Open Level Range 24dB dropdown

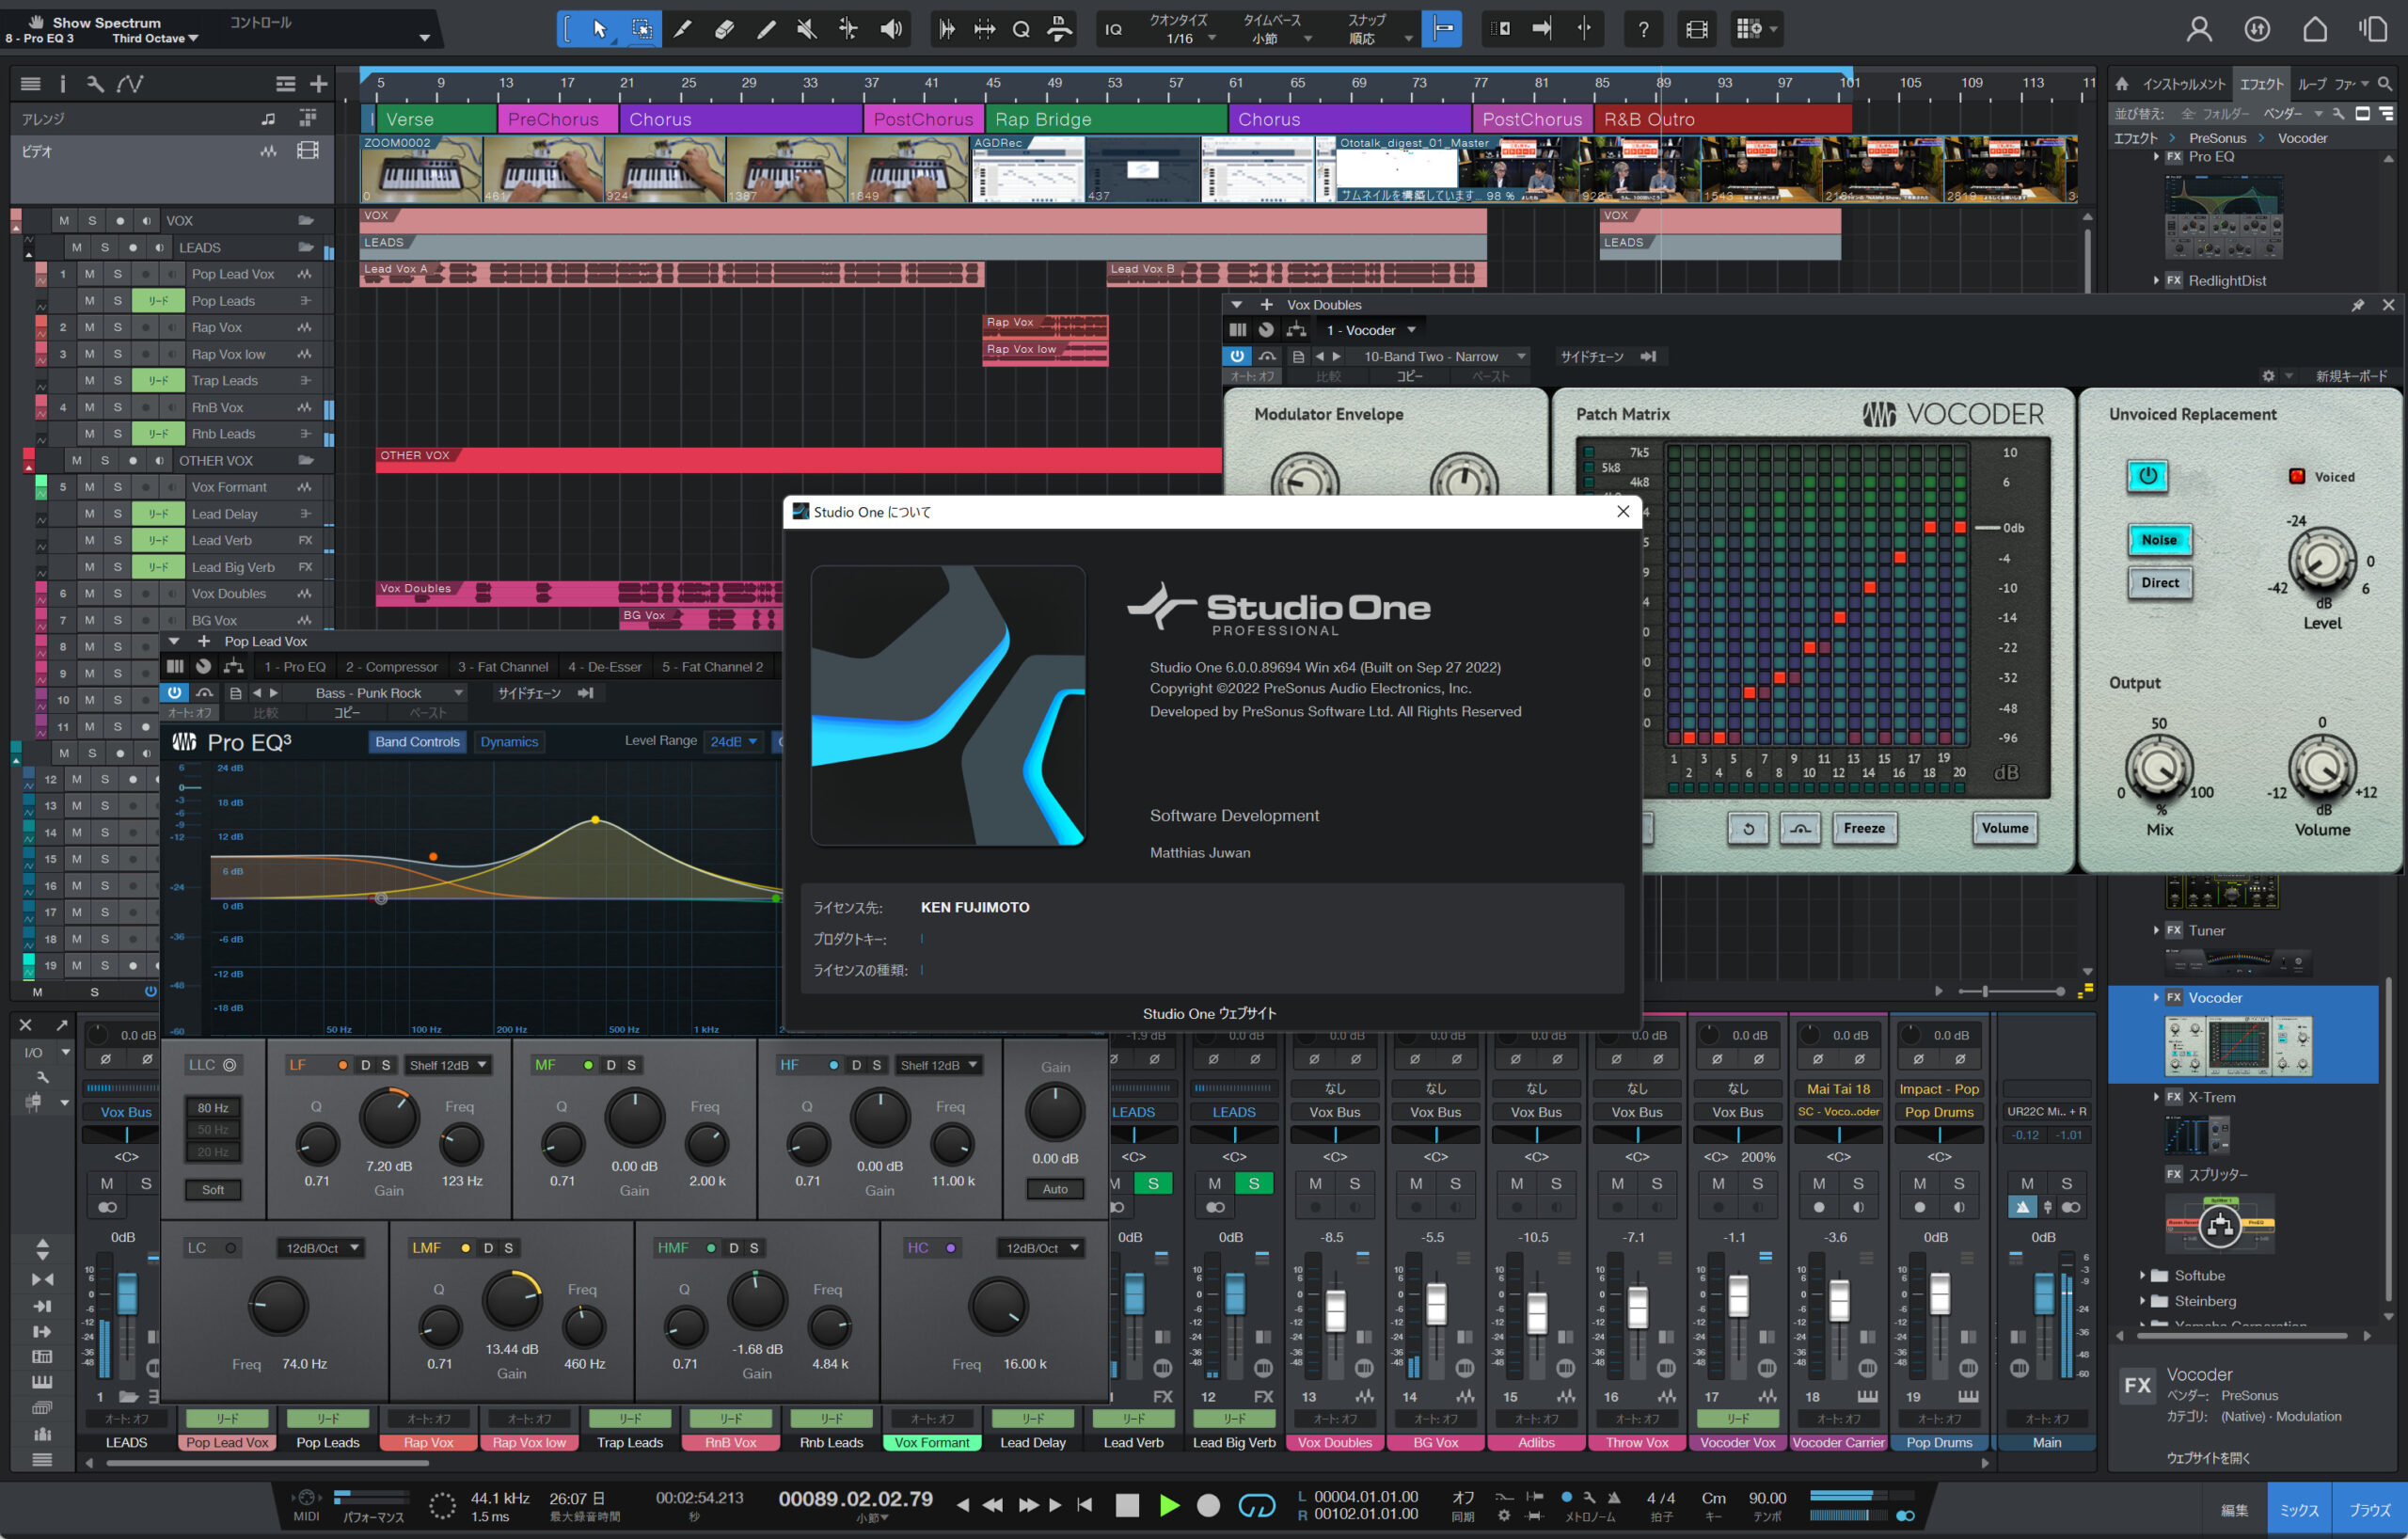click(733, 741)
